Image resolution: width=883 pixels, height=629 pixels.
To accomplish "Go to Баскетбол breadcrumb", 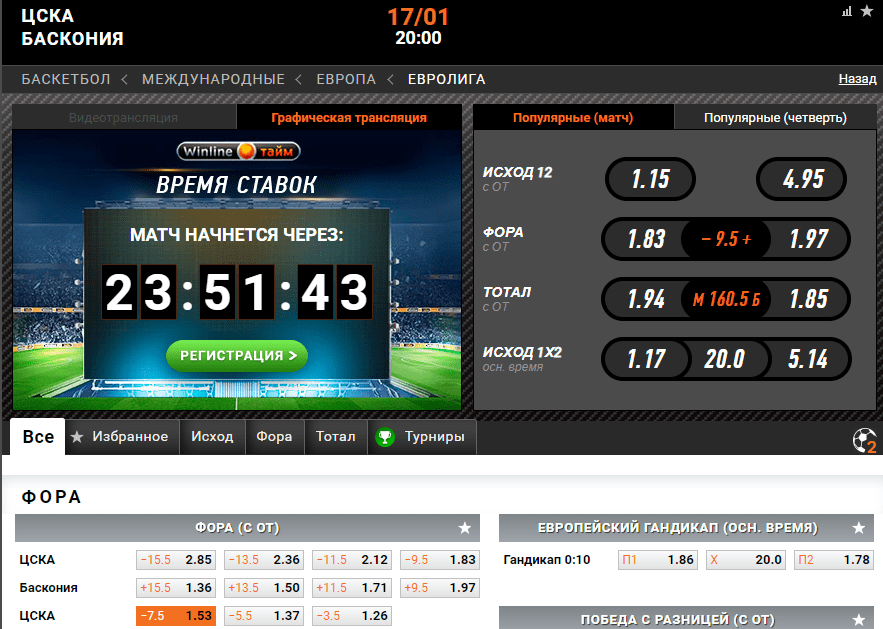I will [x=66, y=79].
